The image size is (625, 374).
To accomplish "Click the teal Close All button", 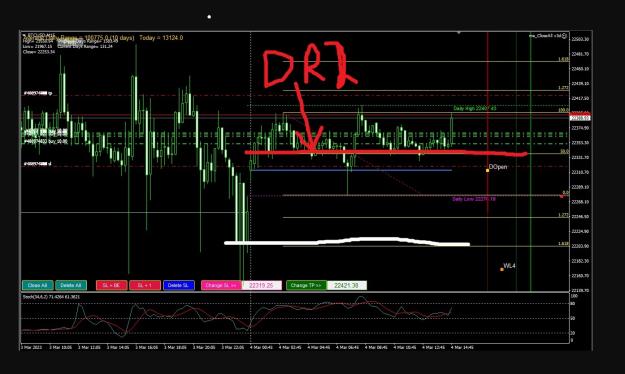I will click(x=37, y=285).
